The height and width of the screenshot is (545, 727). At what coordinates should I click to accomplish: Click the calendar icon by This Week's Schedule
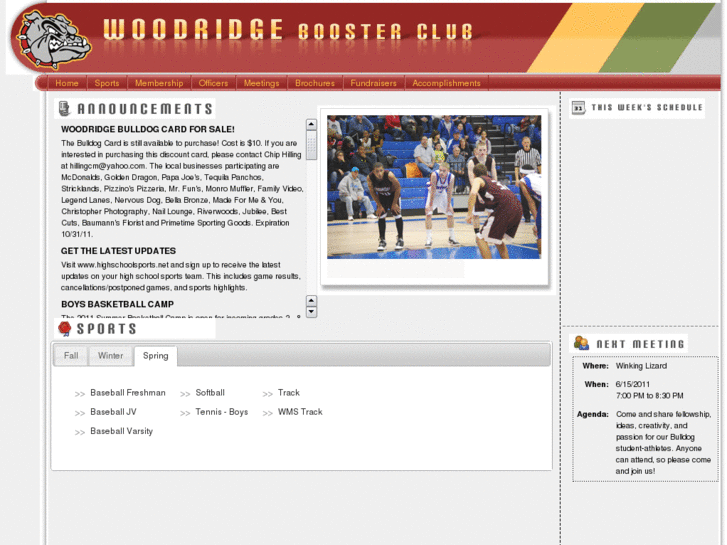[578, 108]
